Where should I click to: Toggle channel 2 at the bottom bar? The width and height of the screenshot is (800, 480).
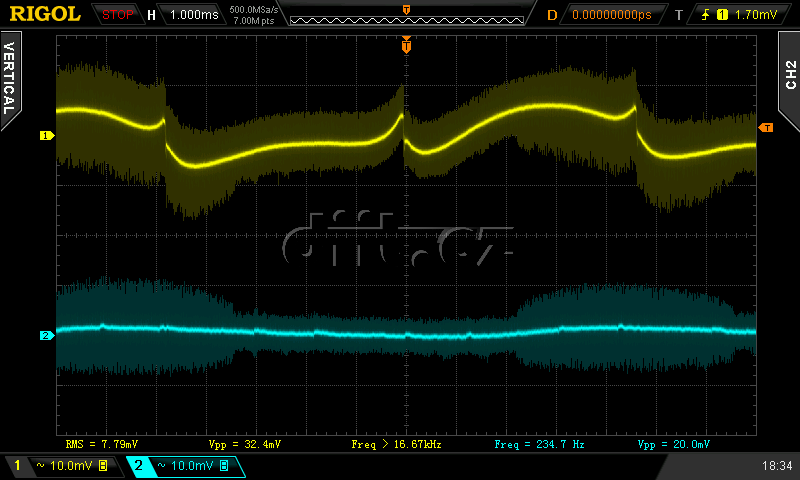(138, 466)
